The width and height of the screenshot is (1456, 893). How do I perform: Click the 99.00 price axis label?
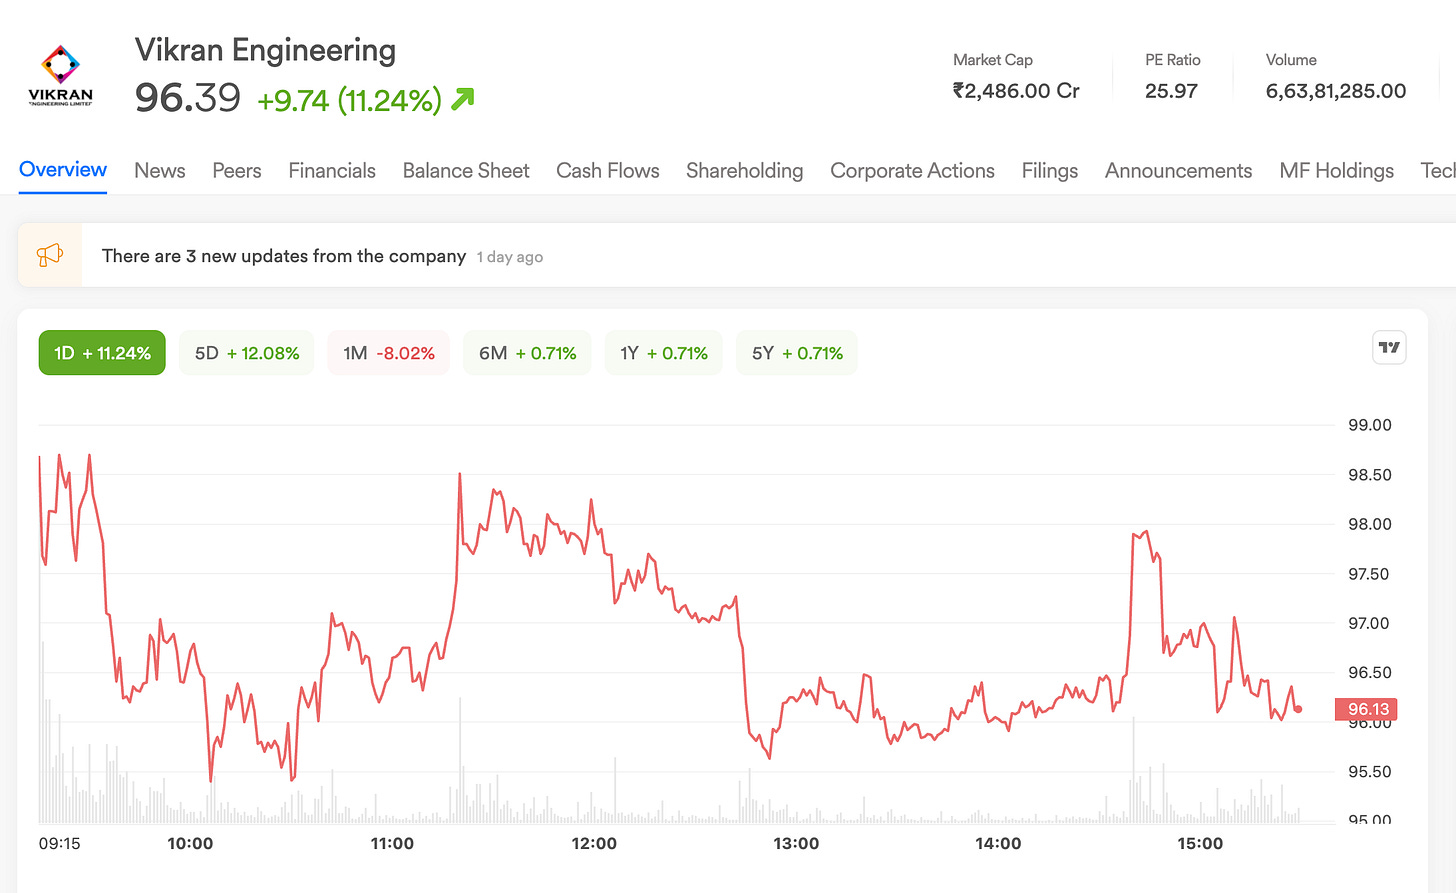1370,425
